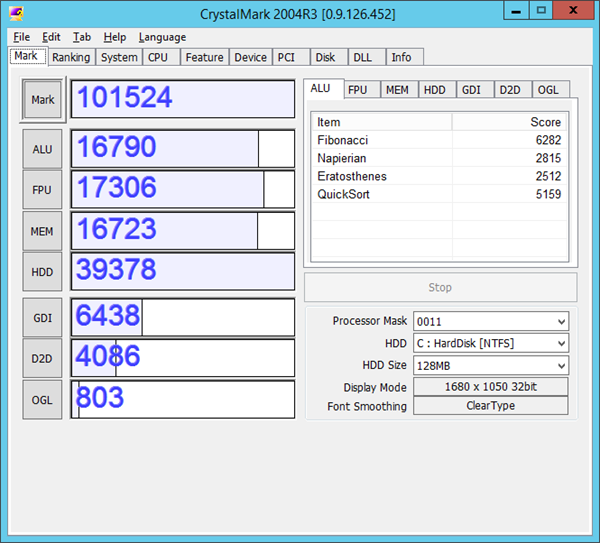The height and width of the screenshot is (543, 600).
Task: Select the HDD results tab
Action: 437,90
